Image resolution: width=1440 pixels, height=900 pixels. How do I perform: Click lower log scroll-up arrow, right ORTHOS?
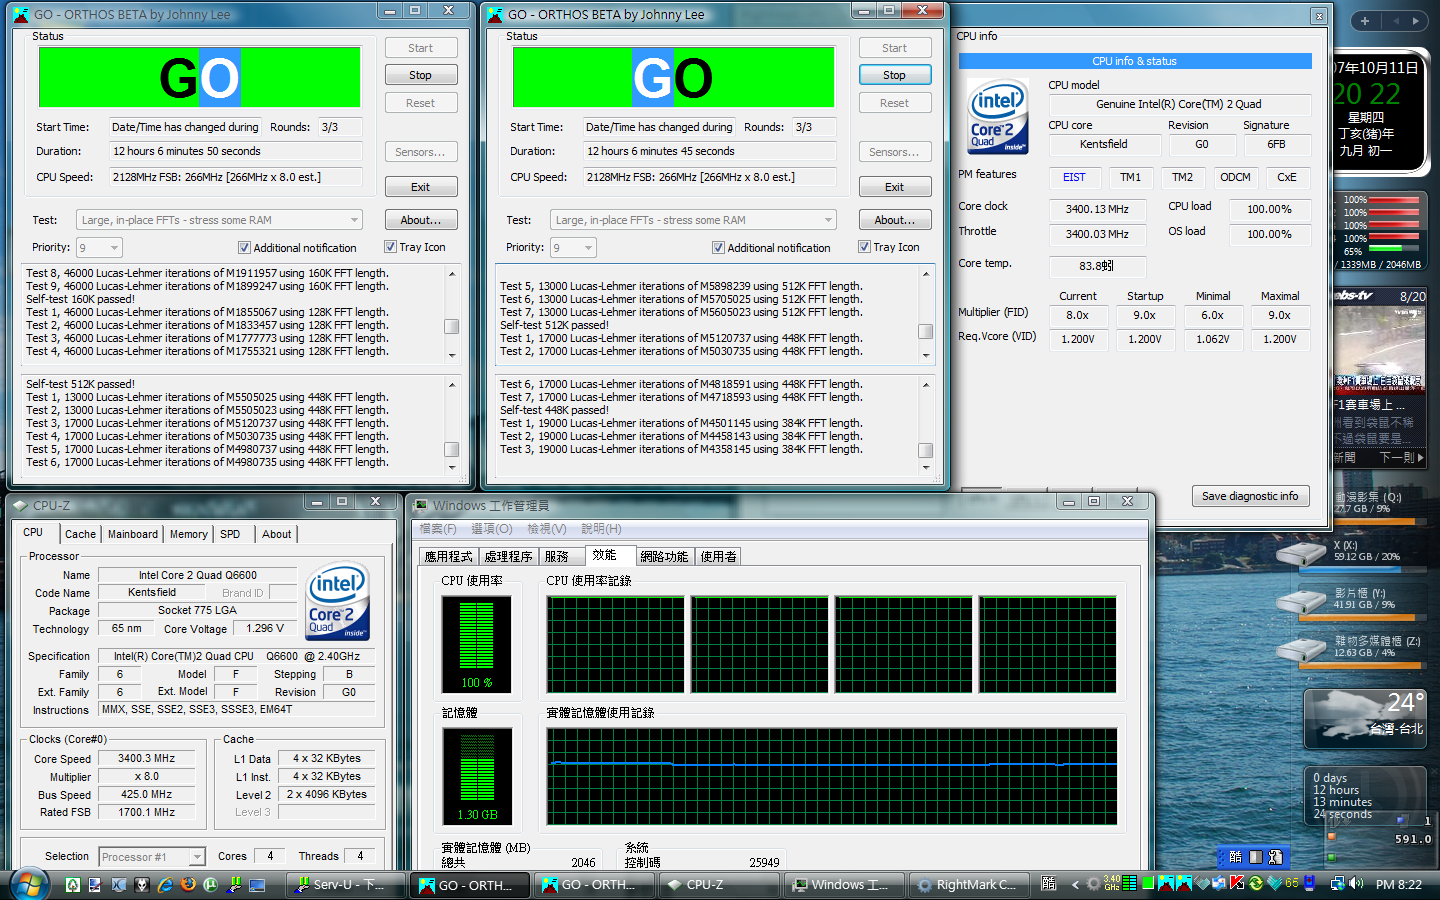coord(926,384)
